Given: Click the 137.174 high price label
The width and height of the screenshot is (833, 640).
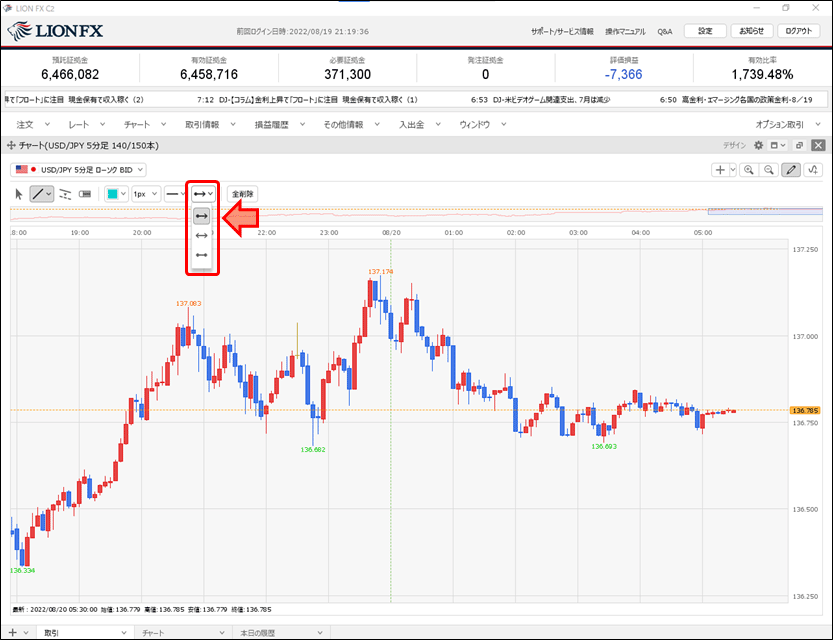Looking at the screenshot, I should coord(380,272).
